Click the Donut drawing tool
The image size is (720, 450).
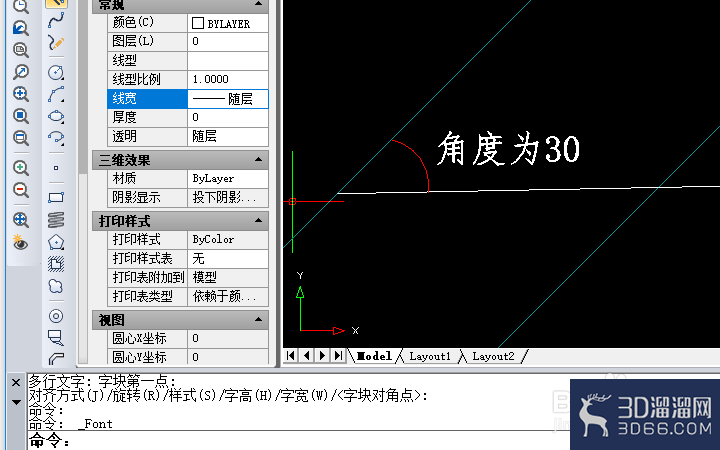coord(56,316)
